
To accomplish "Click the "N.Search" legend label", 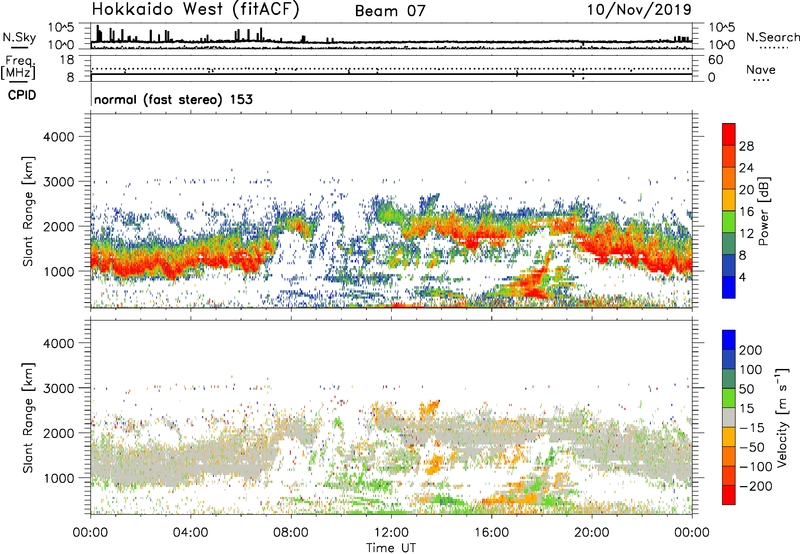I will [x=772, y=37].
